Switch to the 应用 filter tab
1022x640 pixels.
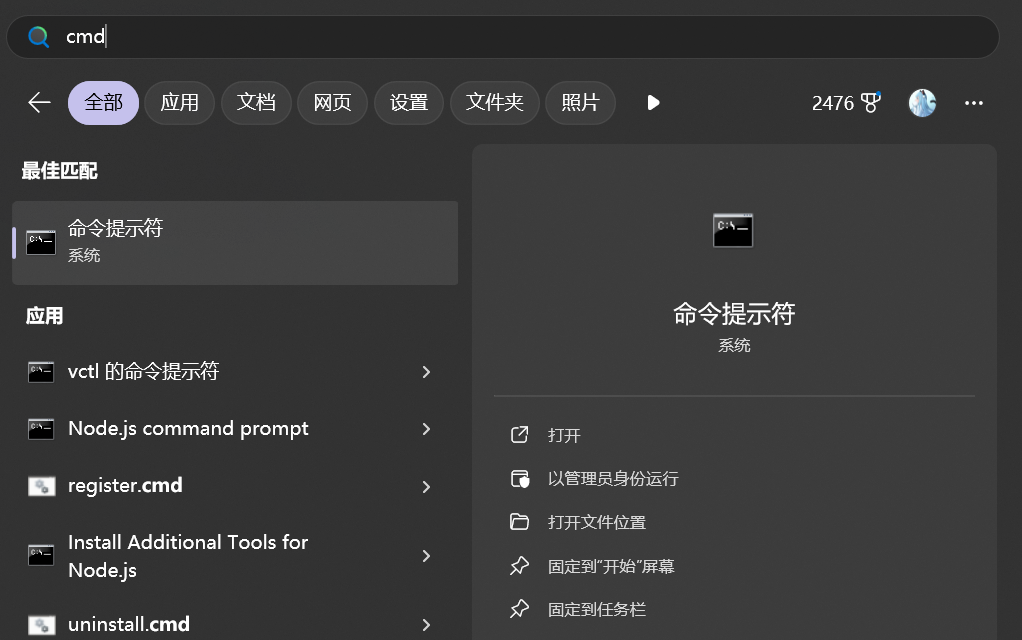point(180,103)
